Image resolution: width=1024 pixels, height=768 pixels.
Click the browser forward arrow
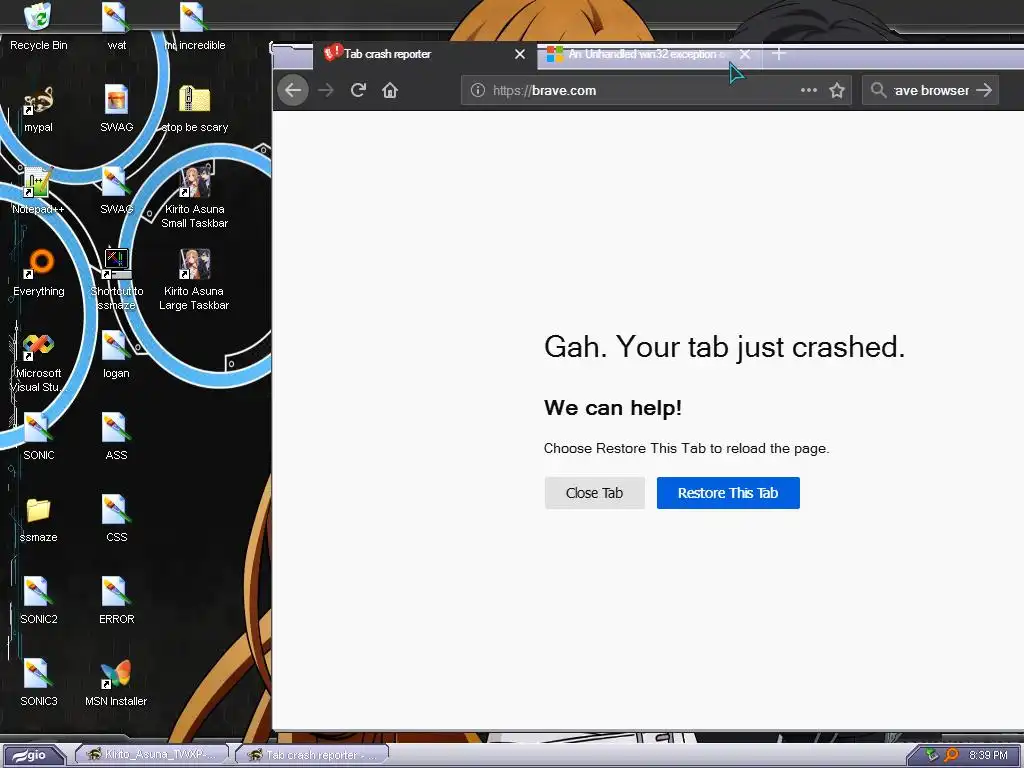click(x=325, y=90)
